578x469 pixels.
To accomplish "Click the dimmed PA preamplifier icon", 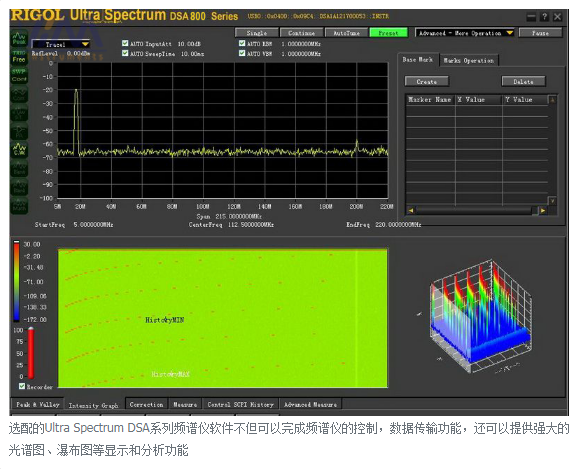I will [19, 131].
